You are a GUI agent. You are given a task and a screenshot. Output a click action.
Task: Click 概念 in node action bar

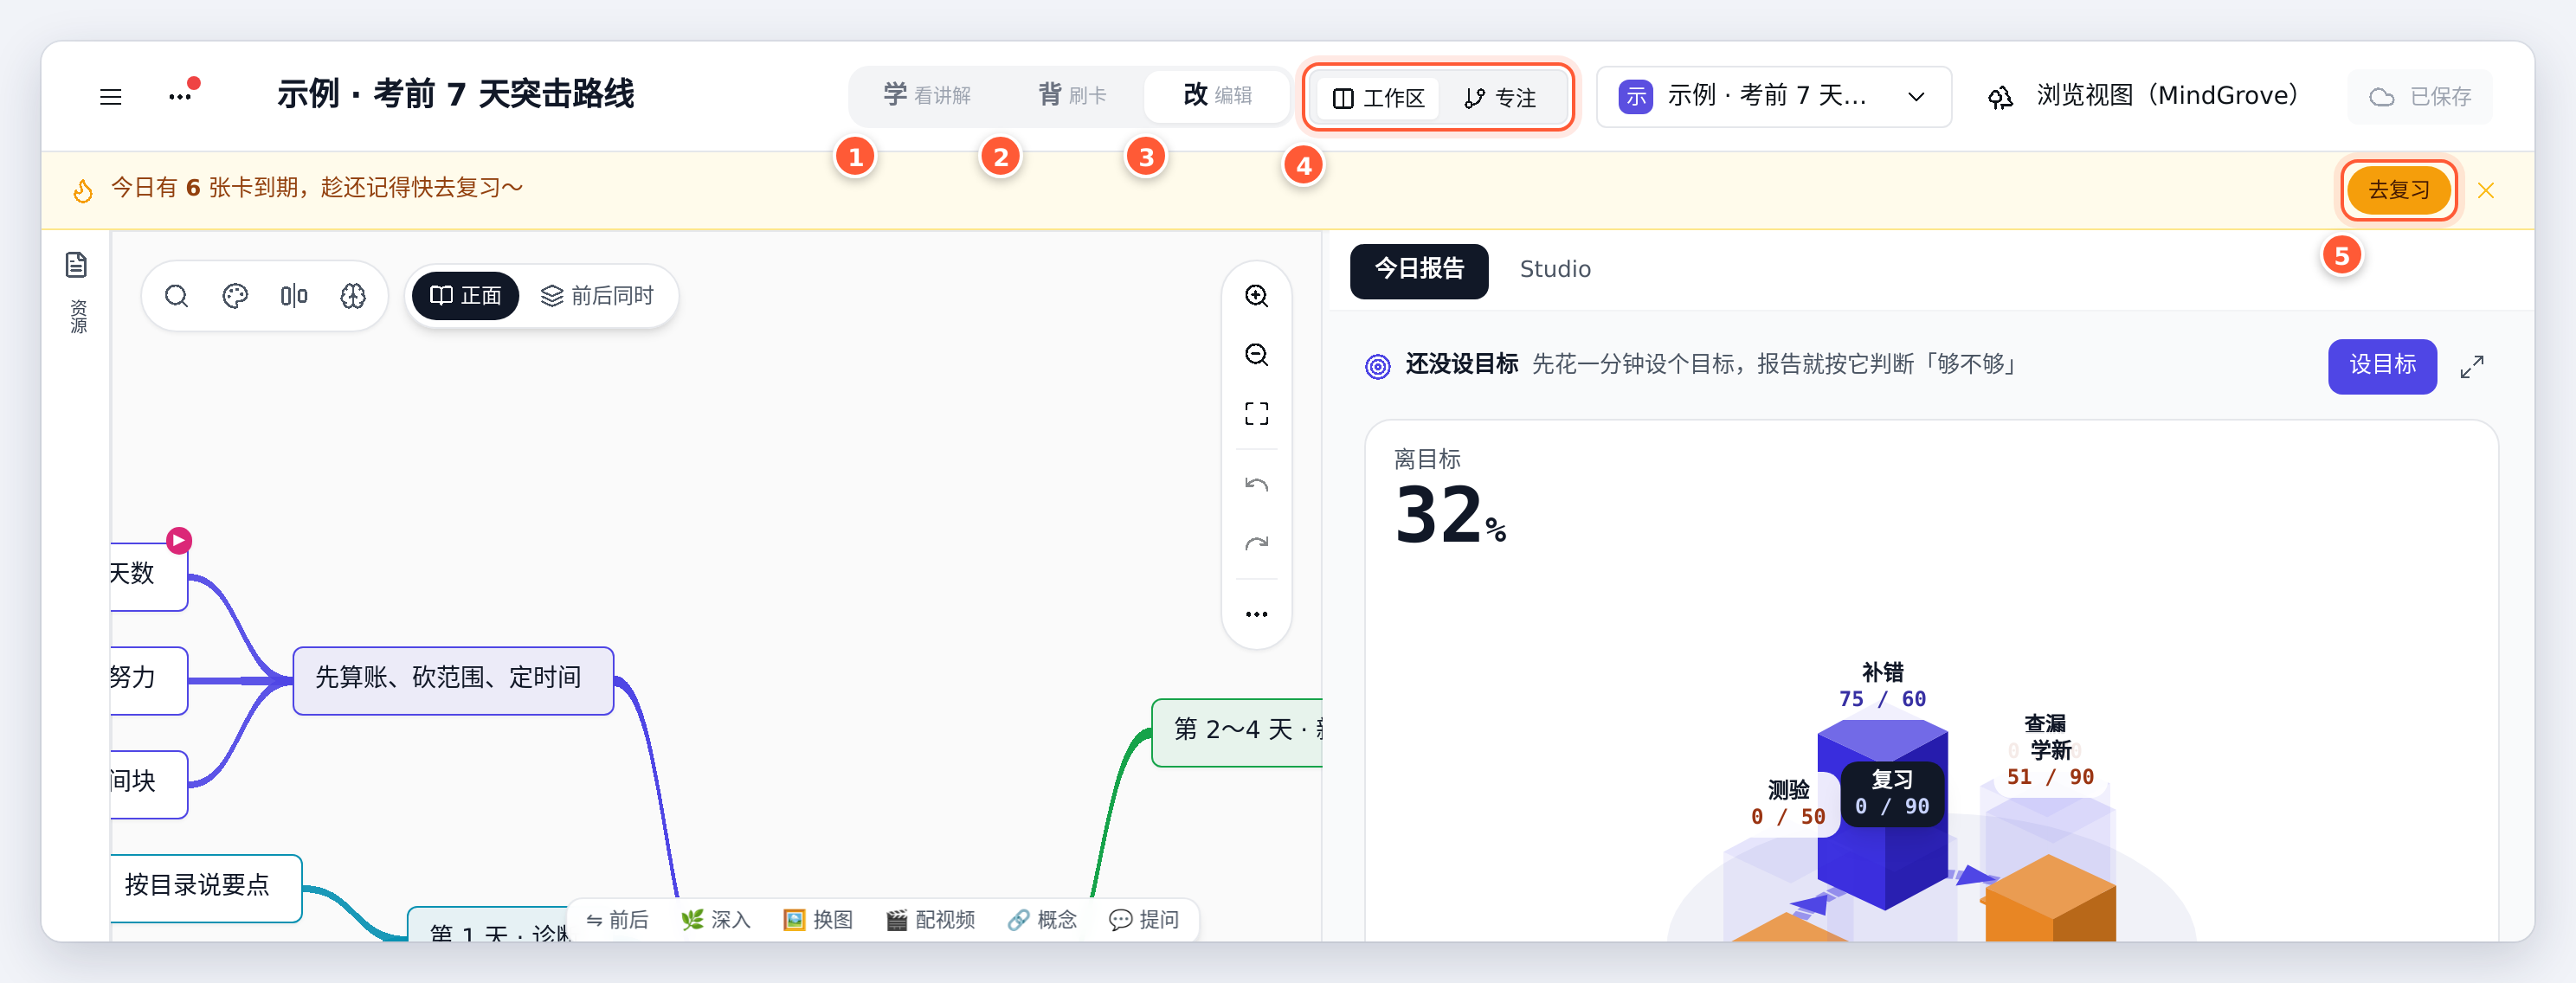pyautogui.click(x=1041, y=920)
